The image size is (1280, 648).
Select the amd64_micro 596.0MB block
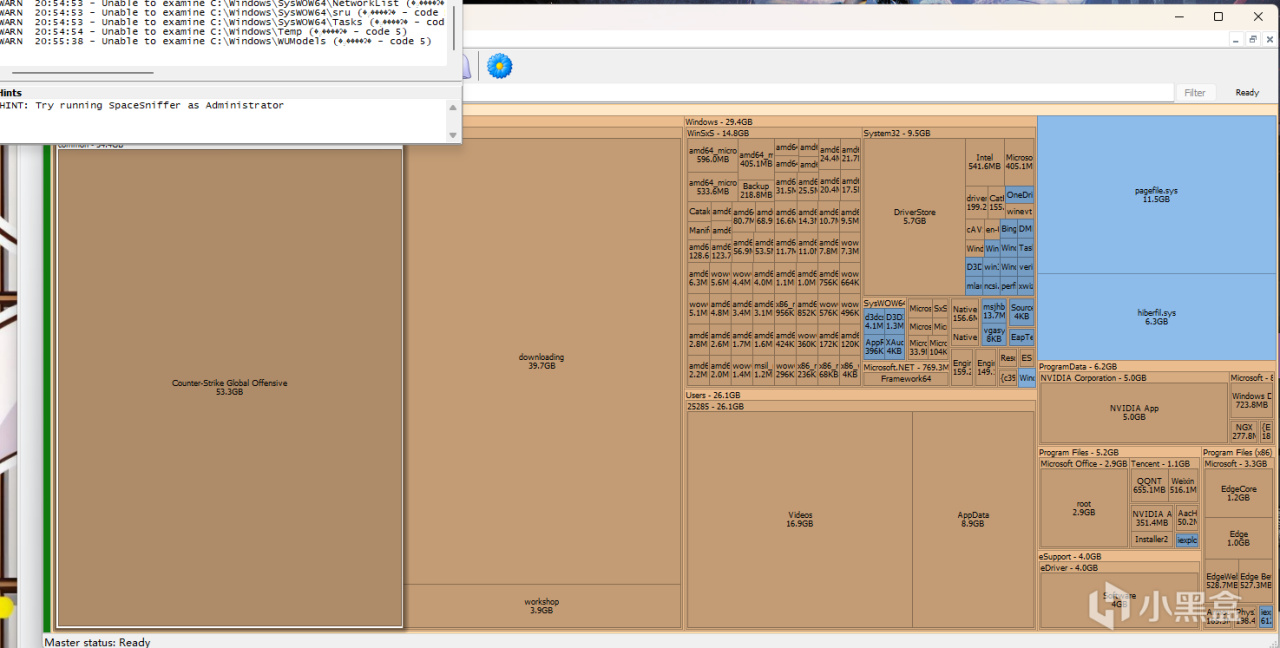712,155
